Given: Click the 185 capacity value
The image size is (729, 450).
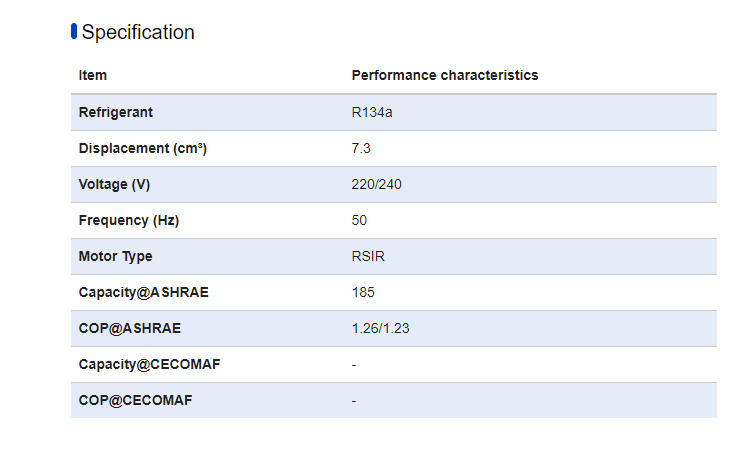Looking at the screenshot, I should (363, 292).
